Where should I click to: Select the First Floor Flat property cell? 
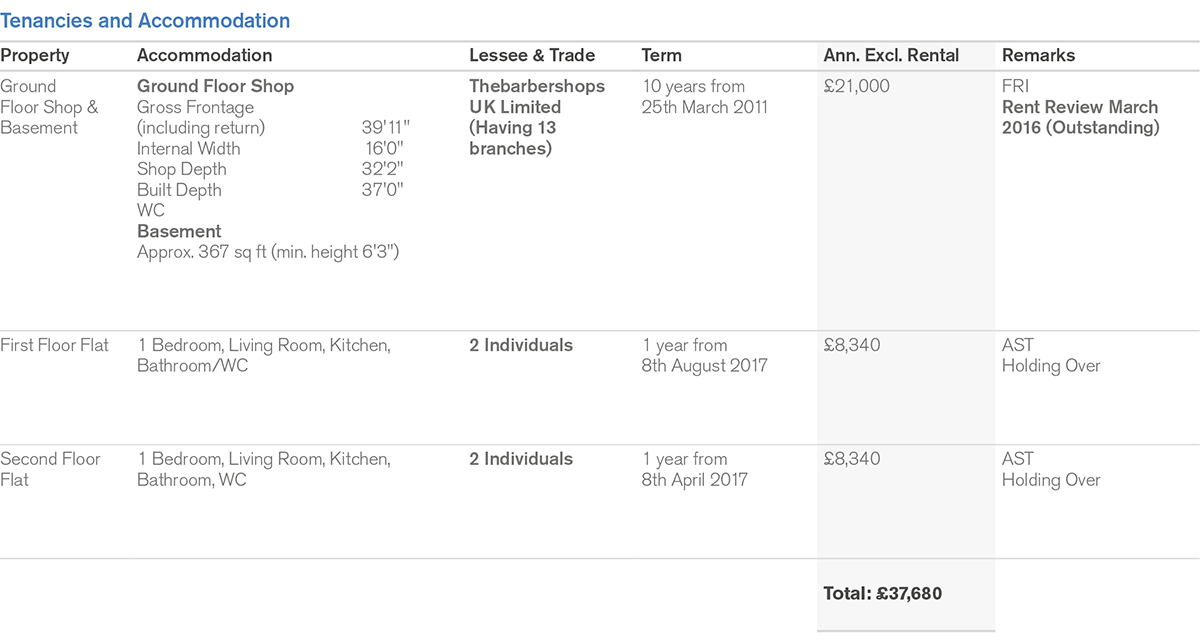[x=54, y=346]
